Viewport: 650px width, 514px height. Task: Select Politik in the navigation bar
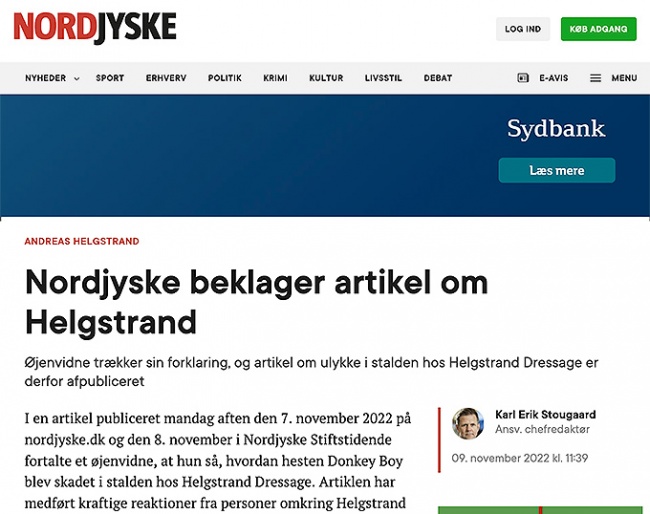tap(225, 78)
